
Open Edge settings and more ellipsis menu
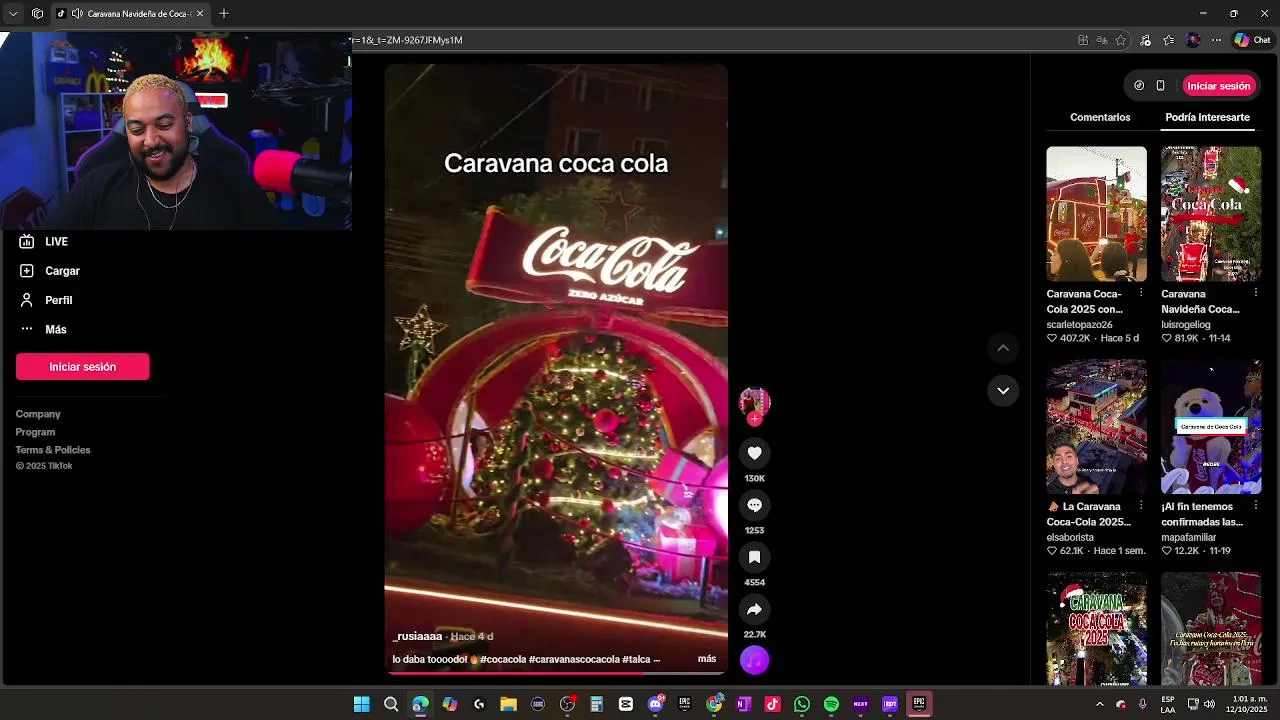(x=1216, y=40)
